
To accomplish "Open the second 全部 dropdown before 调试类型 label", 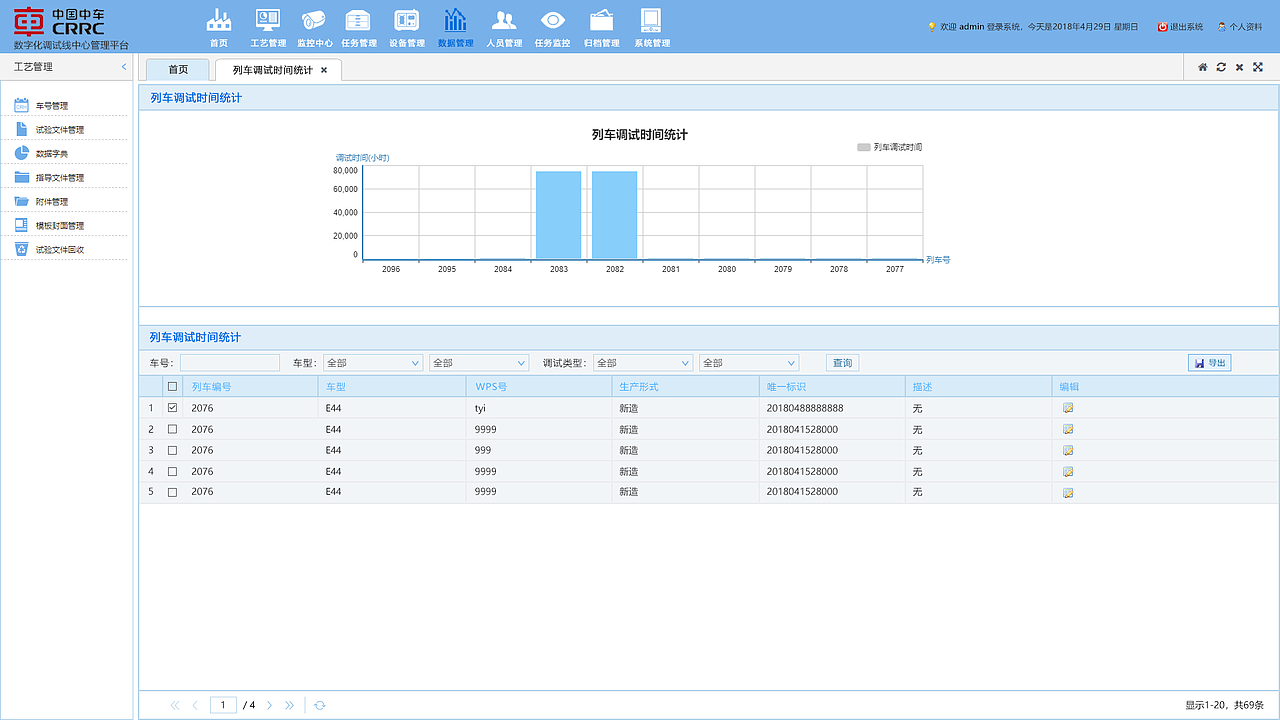I will point(479,363).
